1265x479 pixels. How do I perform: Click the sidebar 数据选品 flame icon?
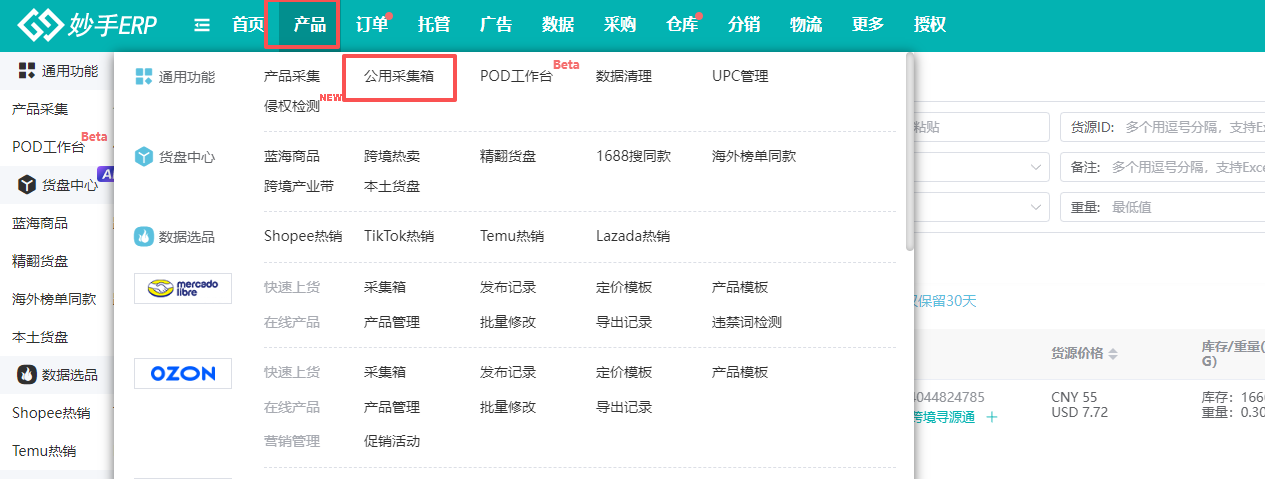[x=27, y=374]
